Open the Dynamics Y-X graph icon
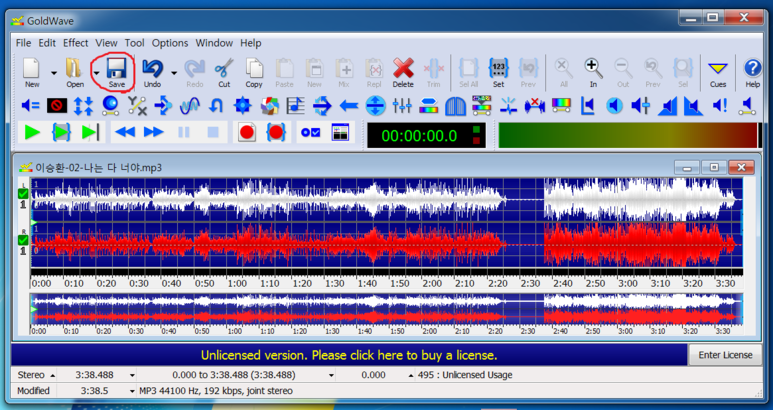The image size is (773, 410). 137,105
